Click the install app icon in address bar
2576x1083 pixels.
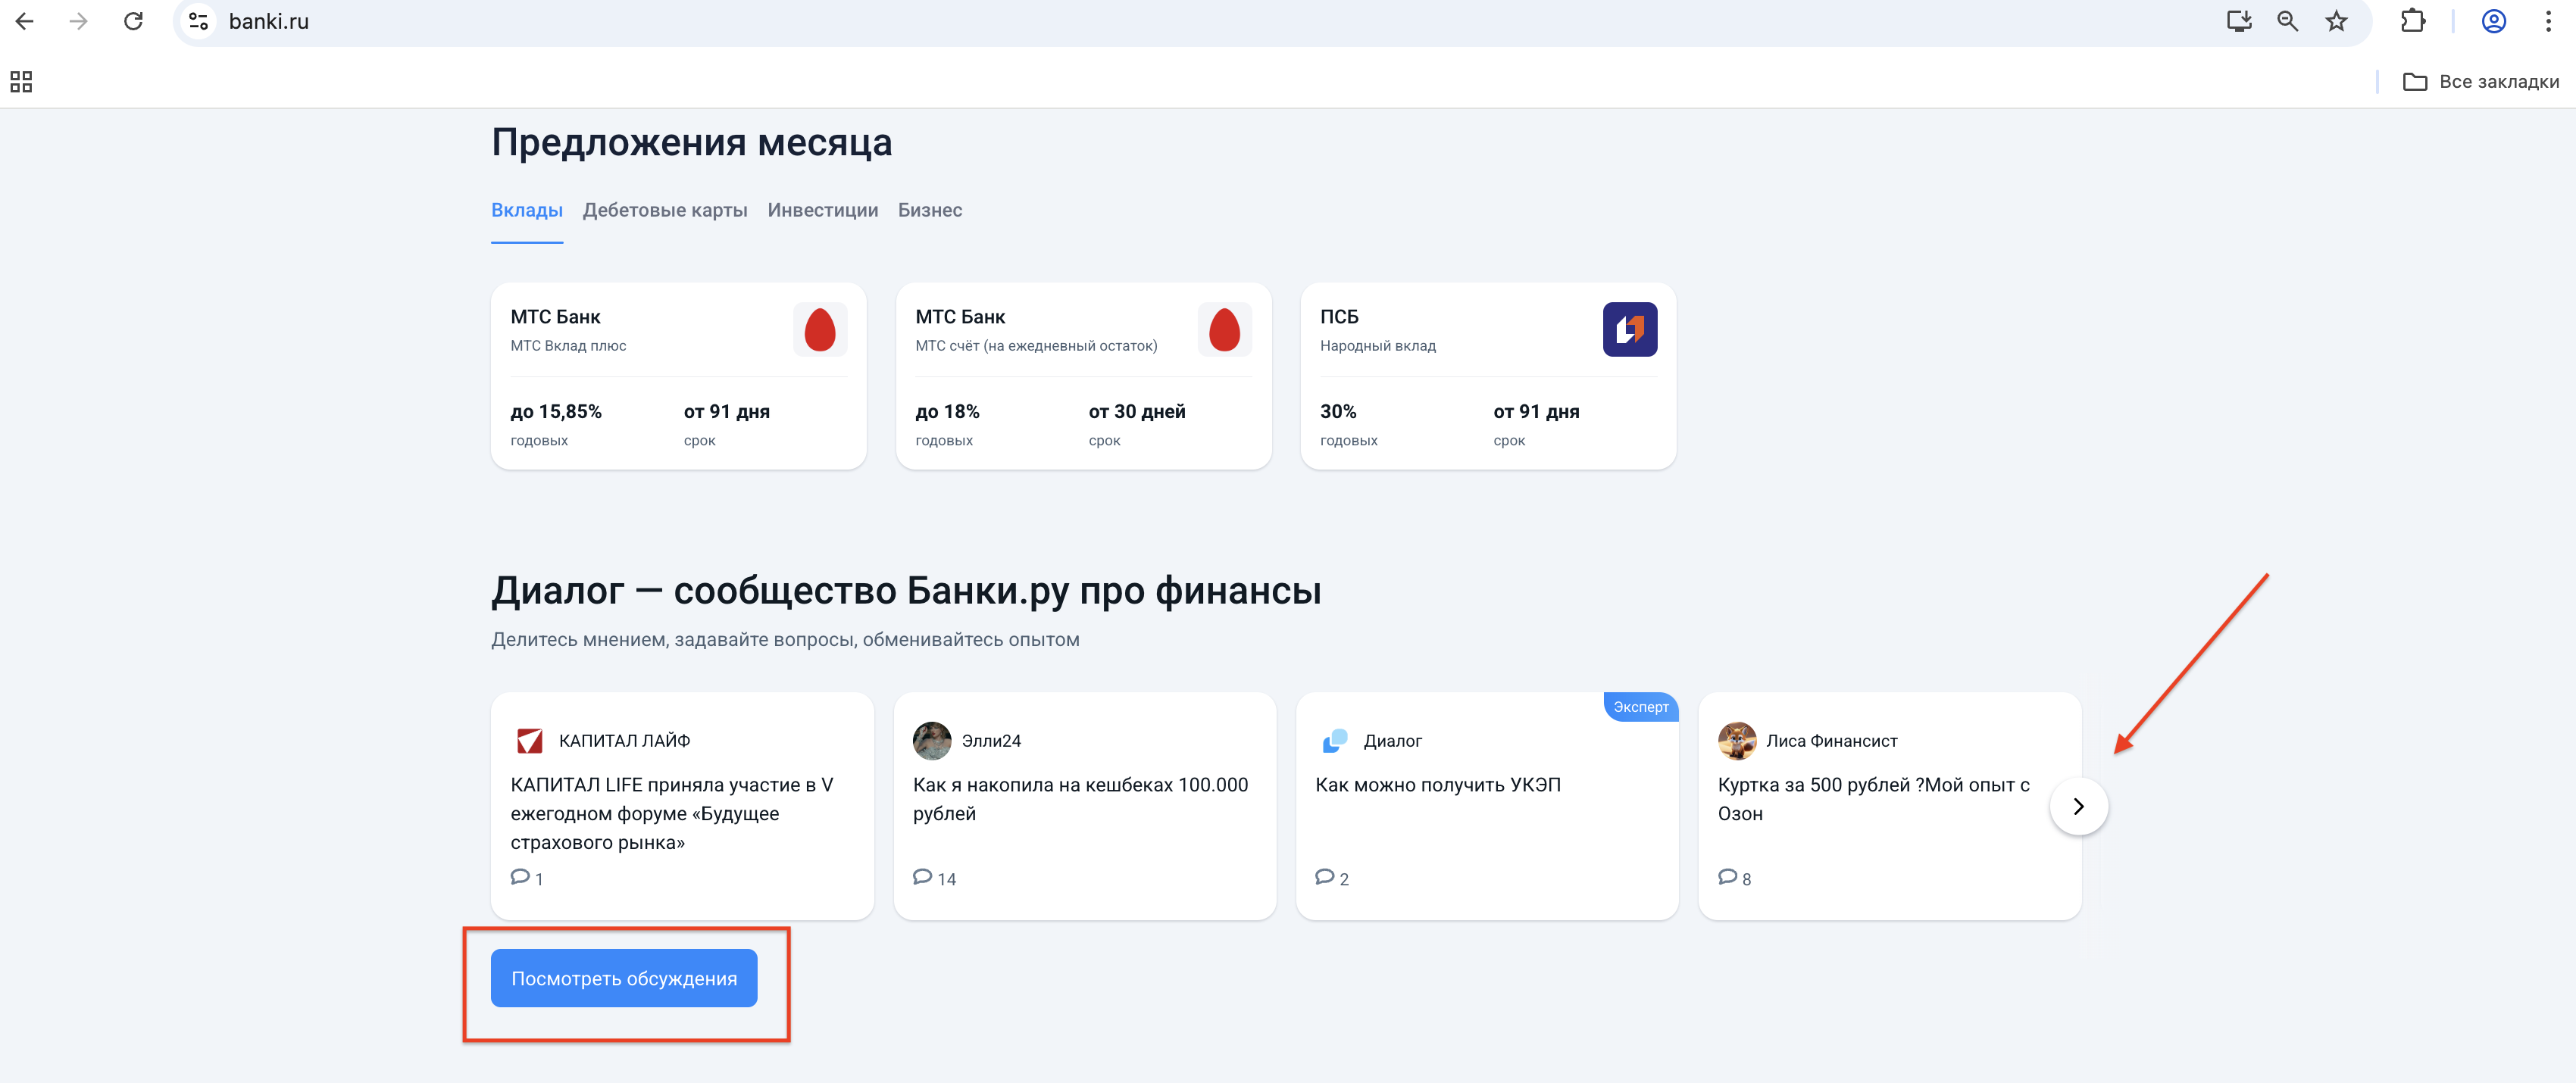(2239, 21)
